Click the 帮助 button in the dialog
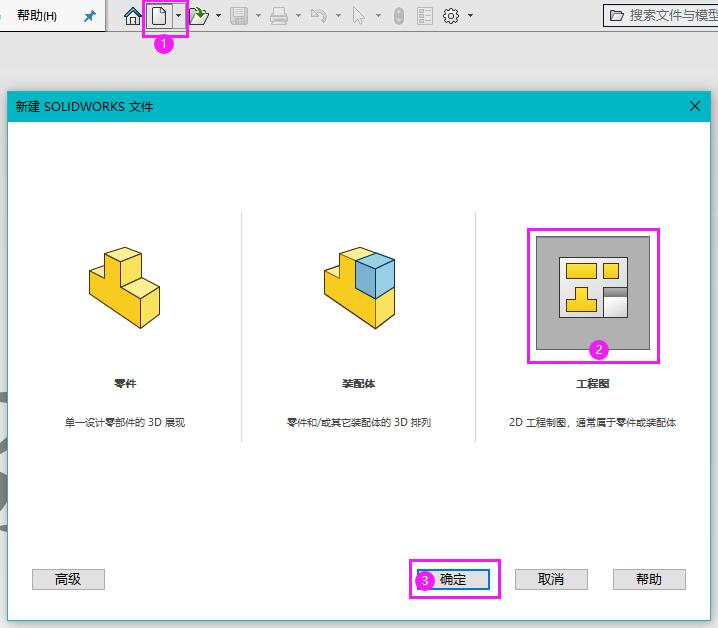Screen dimensions: 718x628 click(649, 579)
